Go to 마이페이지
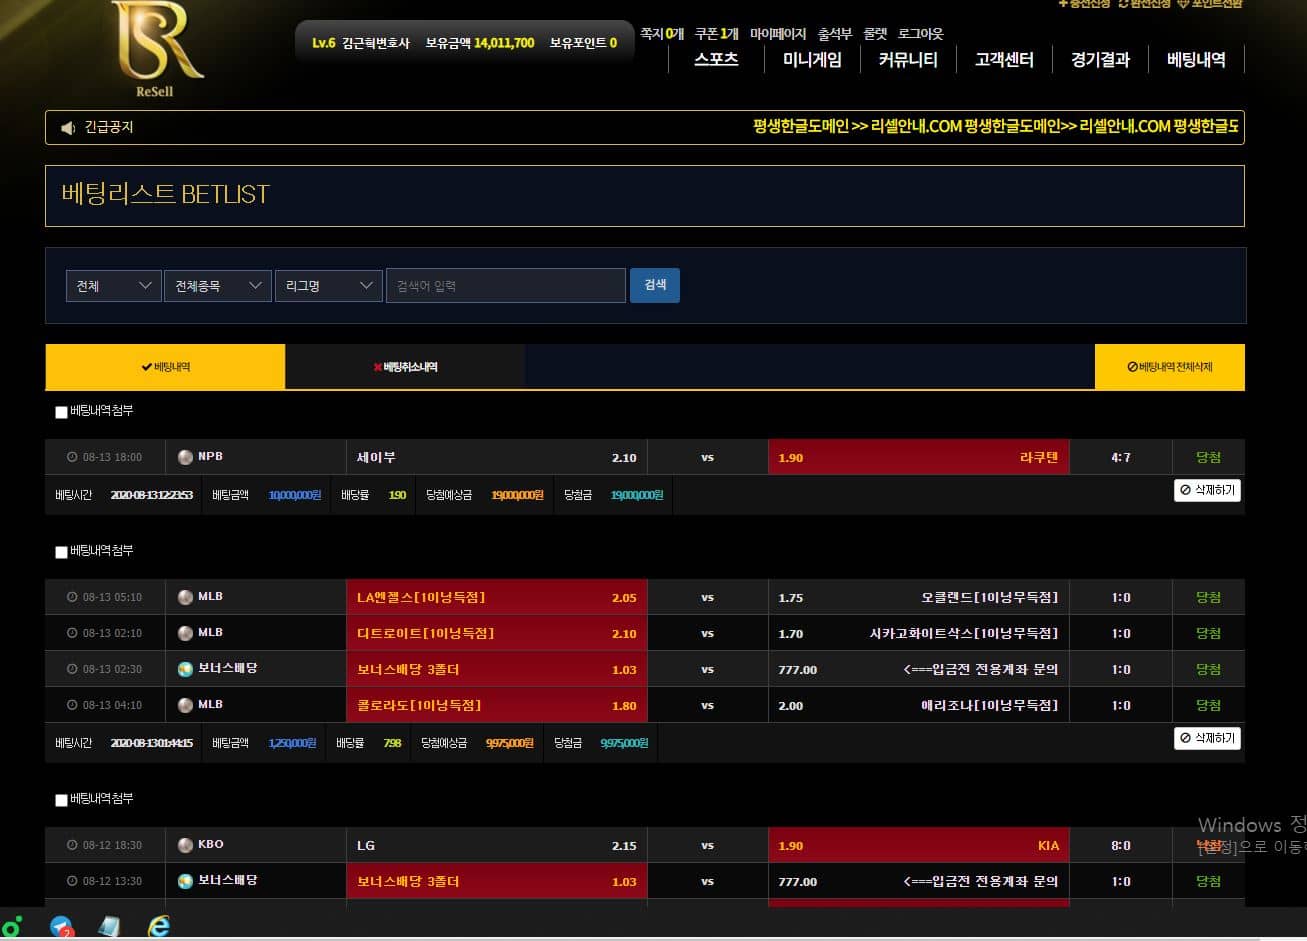This screenshot has width=1307, height=941. coord(778,34)
